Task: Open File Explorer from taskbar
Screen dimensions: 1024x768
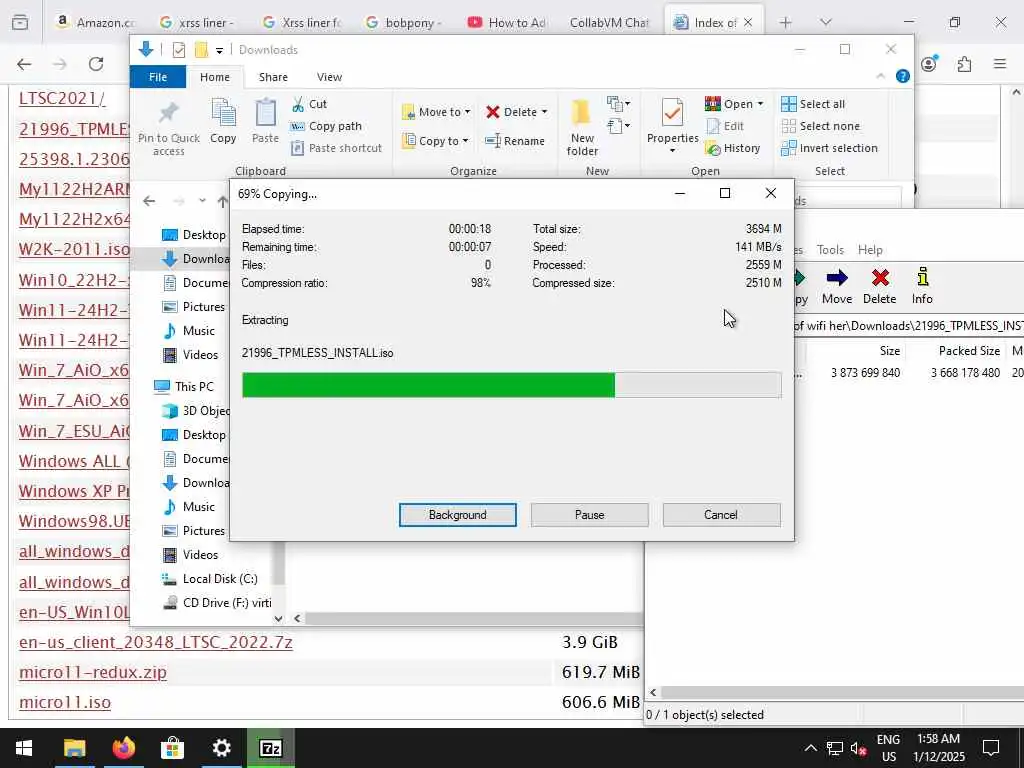Action: coord(74,748)
